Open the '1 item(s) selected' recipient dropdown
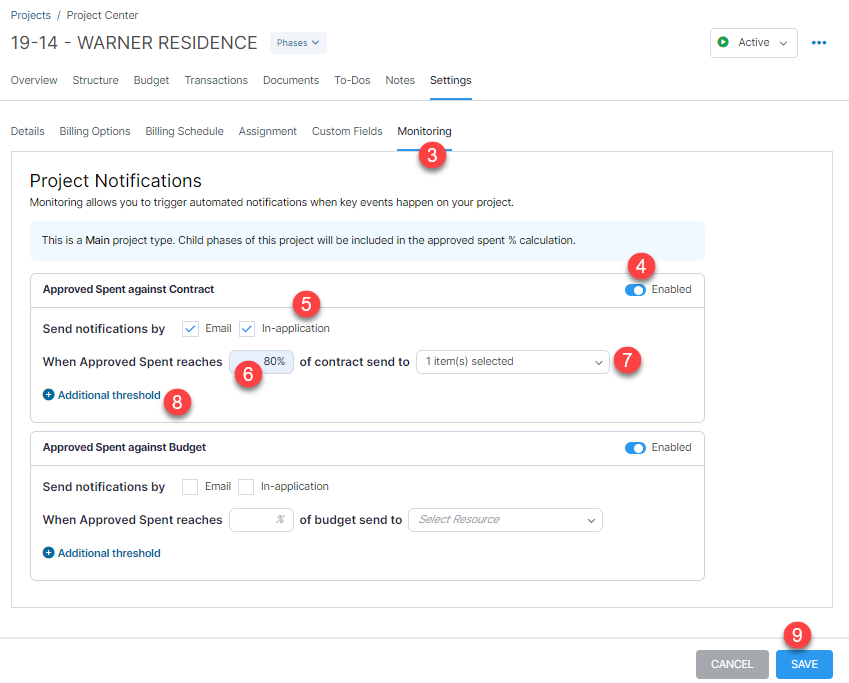849x683 pixels. coord(513,362)
